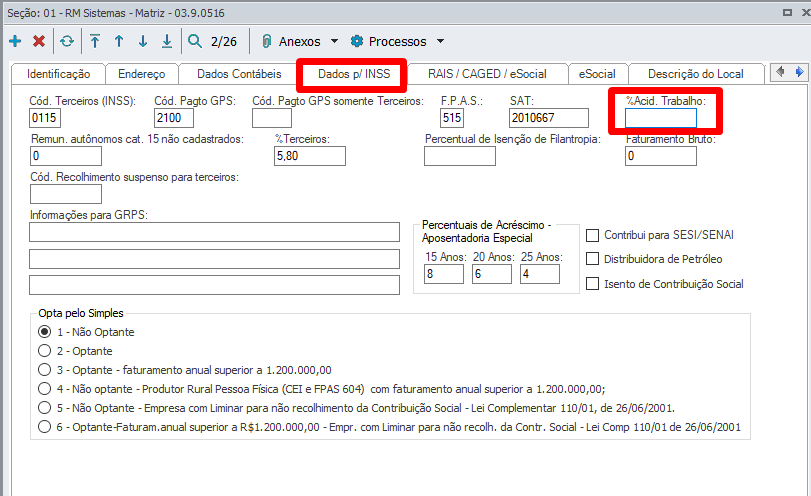This screenshot has width=811, height=496.
Task: Click the Faturamento Bruto field
Action: [x=660, y=156]
